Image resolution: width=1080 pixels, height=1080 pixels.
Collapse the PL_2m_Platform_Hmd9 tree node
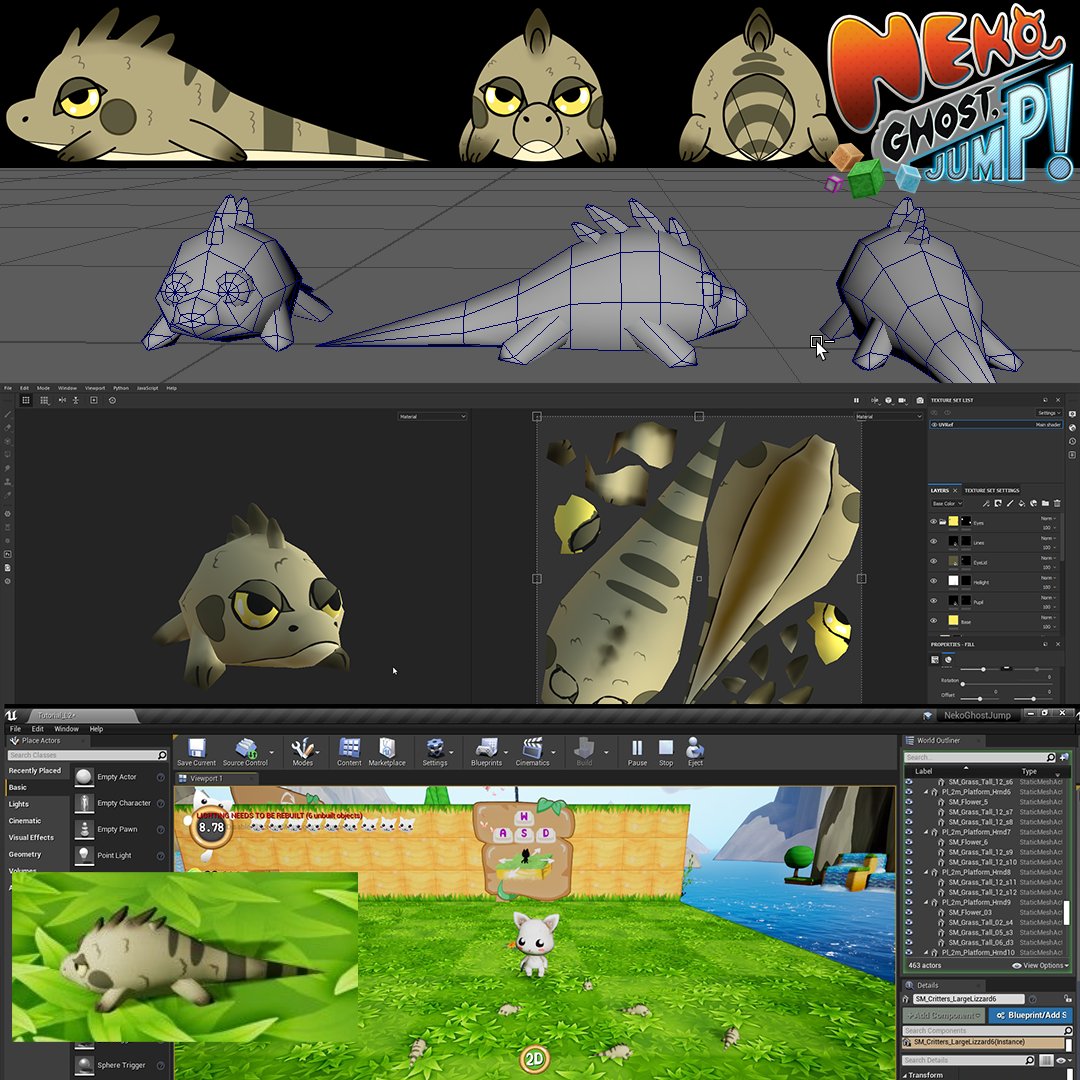pos(926,902)
